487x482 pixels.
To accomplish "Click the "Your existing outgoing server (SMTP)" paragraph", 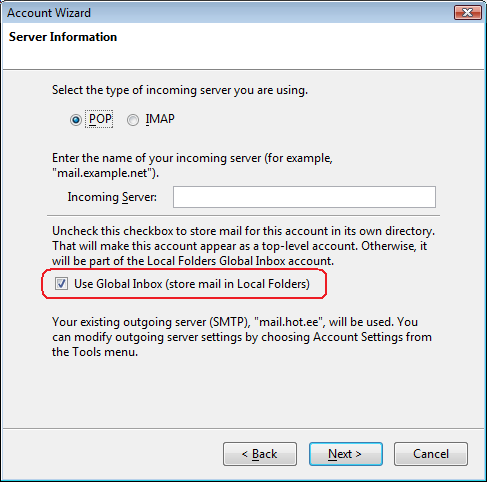I will pyautogui.click(x=242, y=337).
